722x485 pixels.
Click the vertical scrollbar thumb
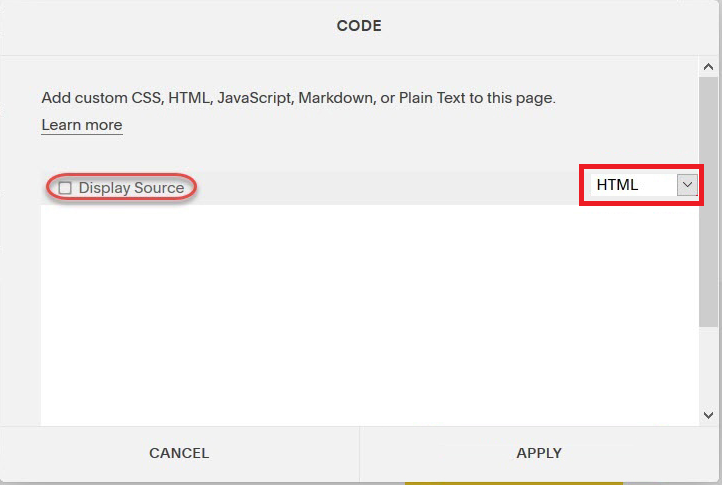[708, 202]
